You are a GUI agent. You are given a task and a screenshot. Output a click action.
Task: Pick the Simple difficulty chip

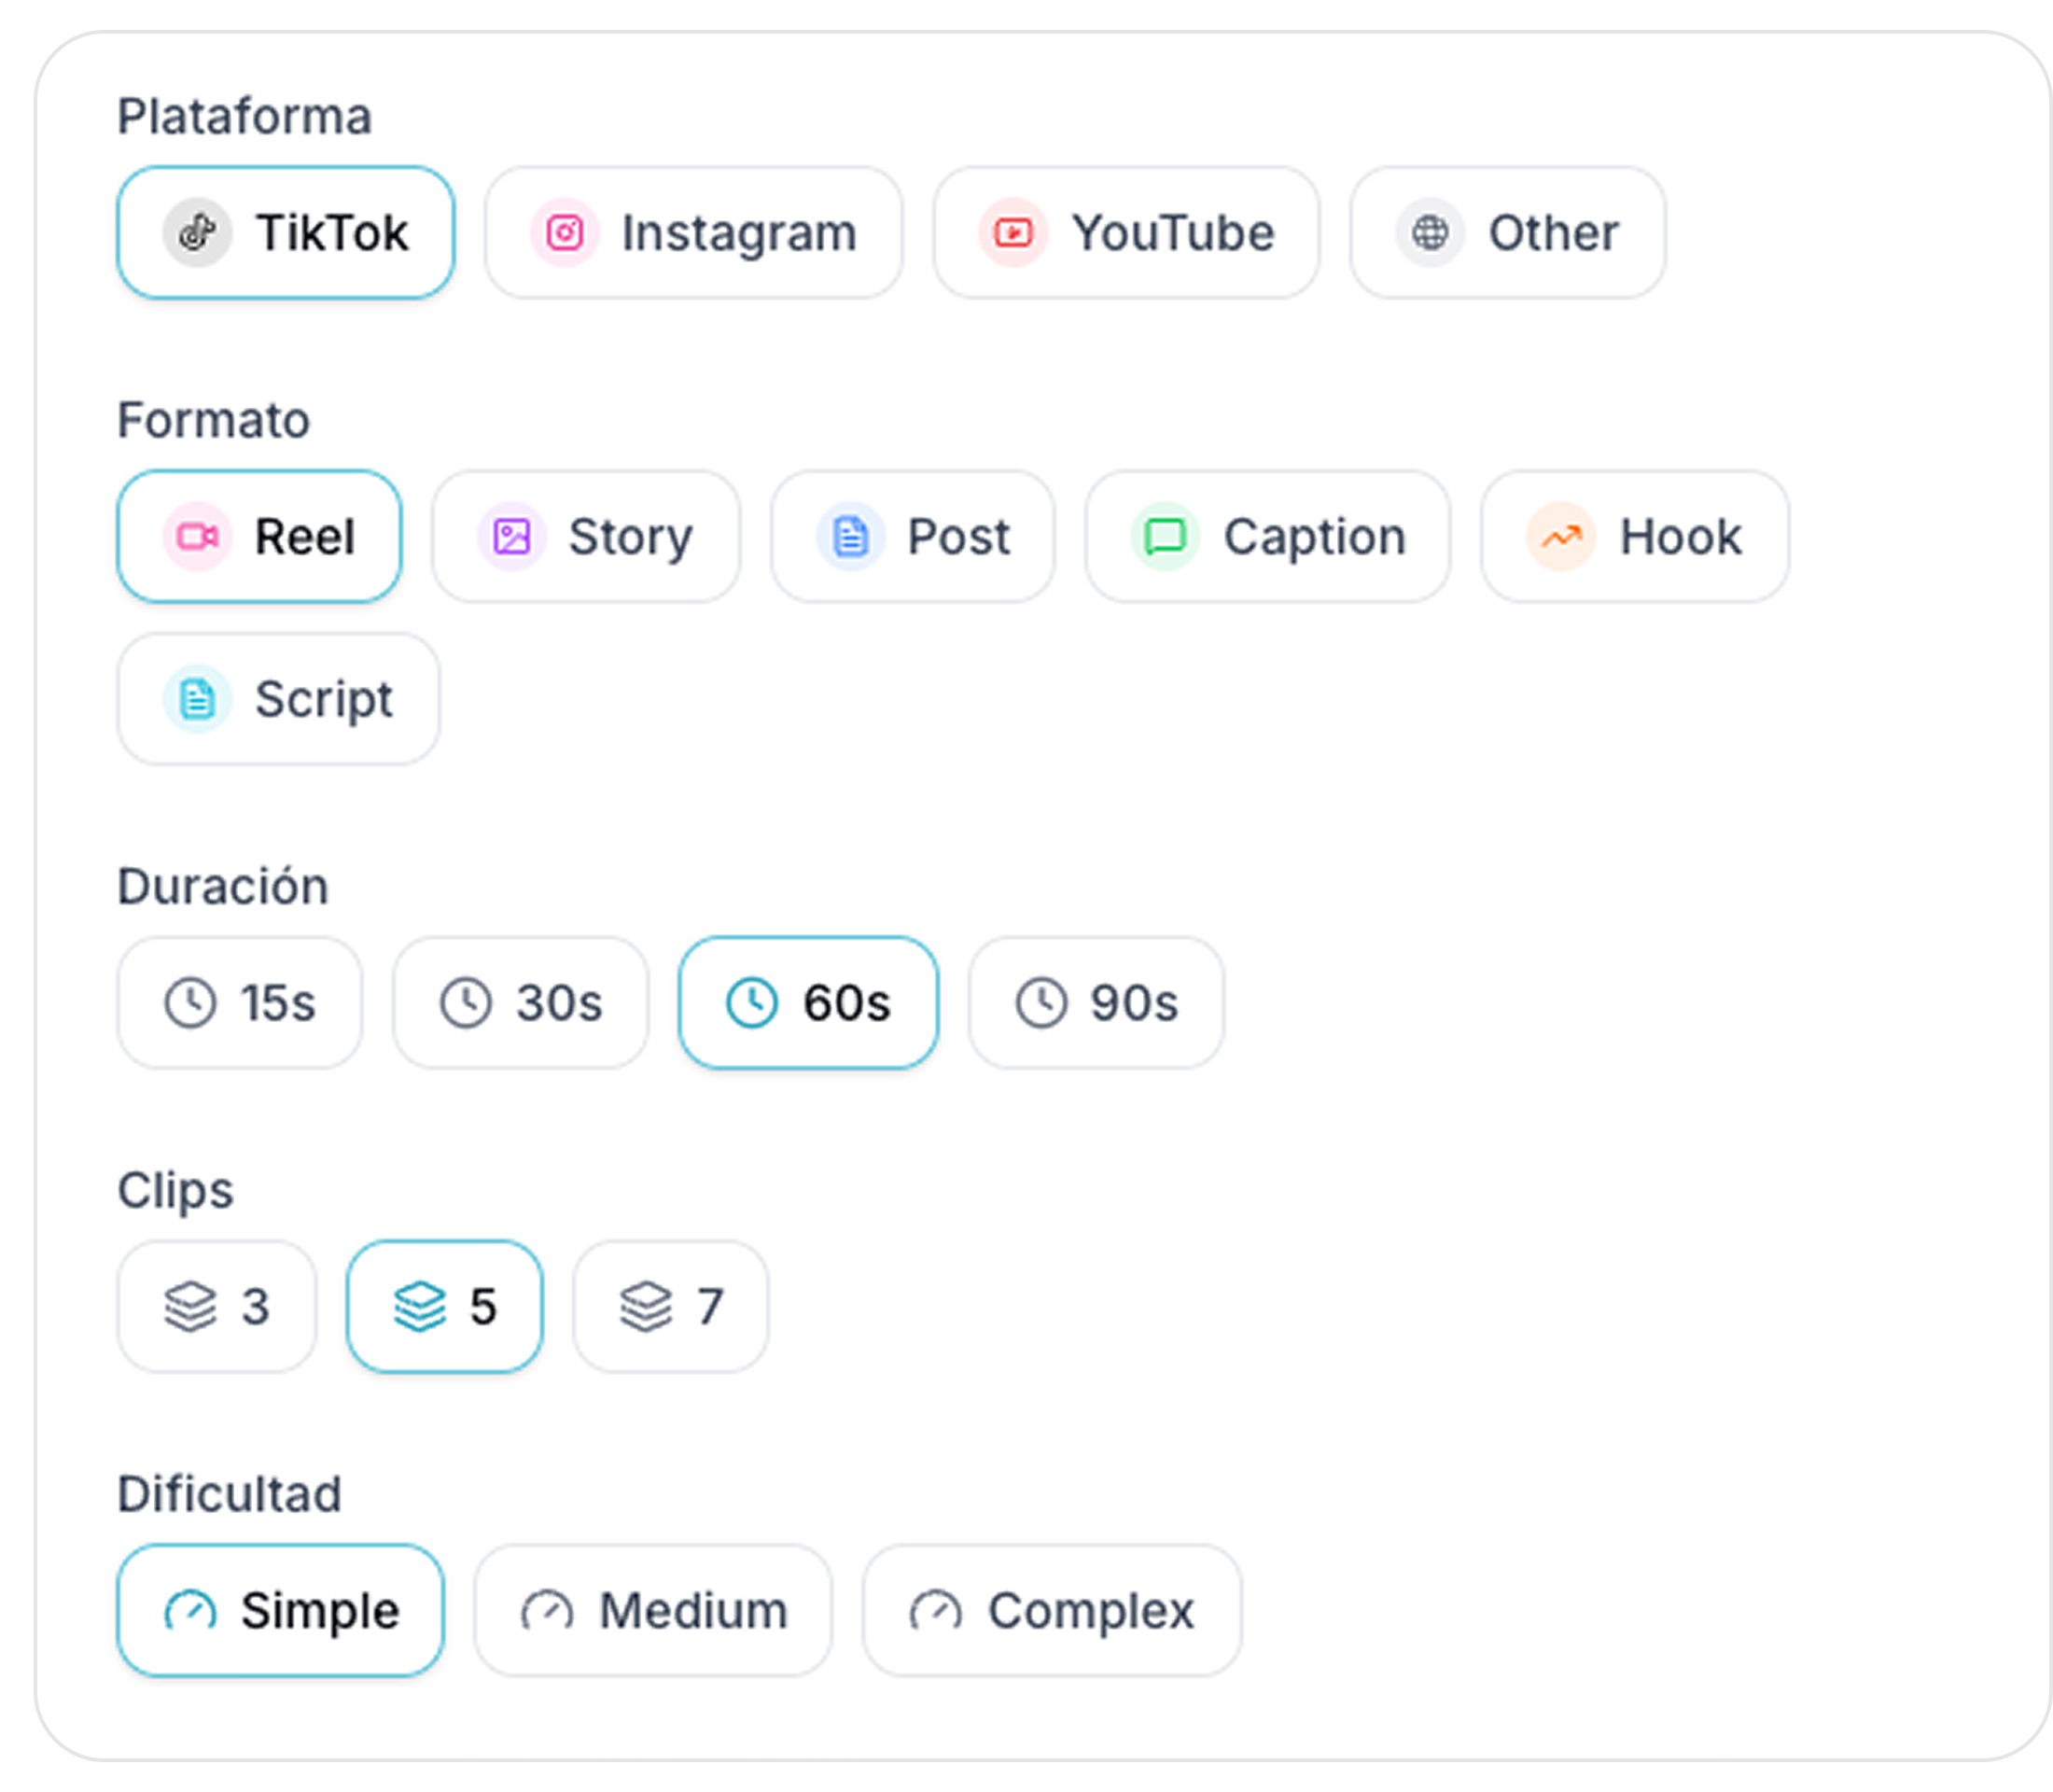coord(280,1611)
